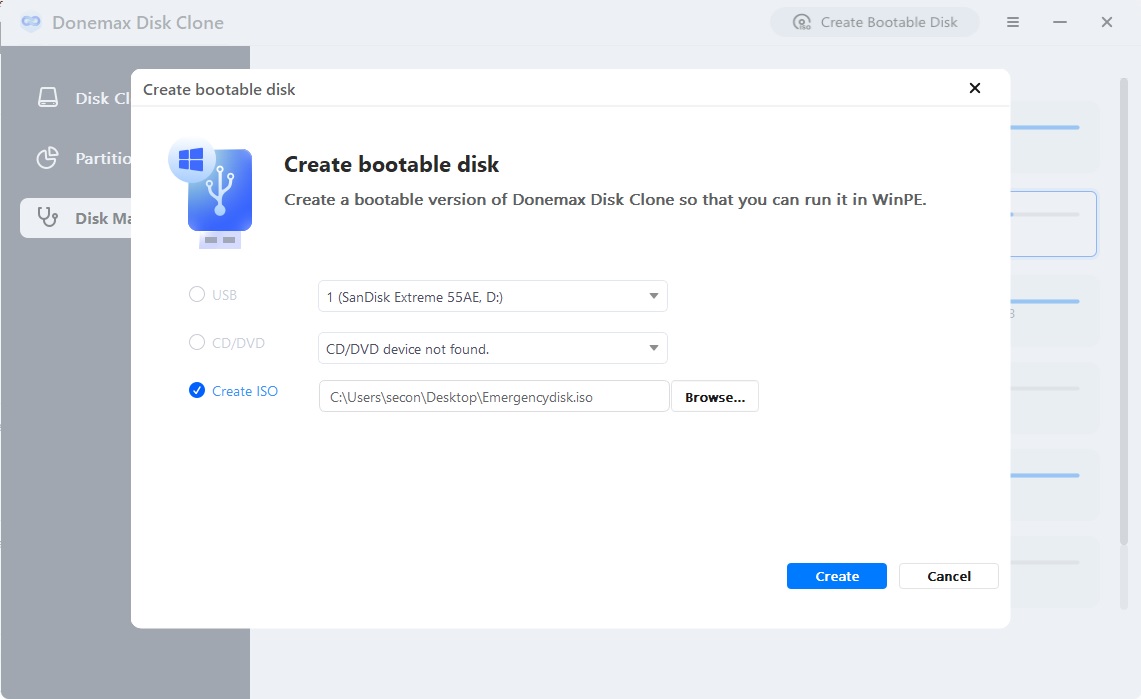Viewport: 1141px width, 699px height.
Task: Click the Browse button for ISO location
Action: click(714, 396)
